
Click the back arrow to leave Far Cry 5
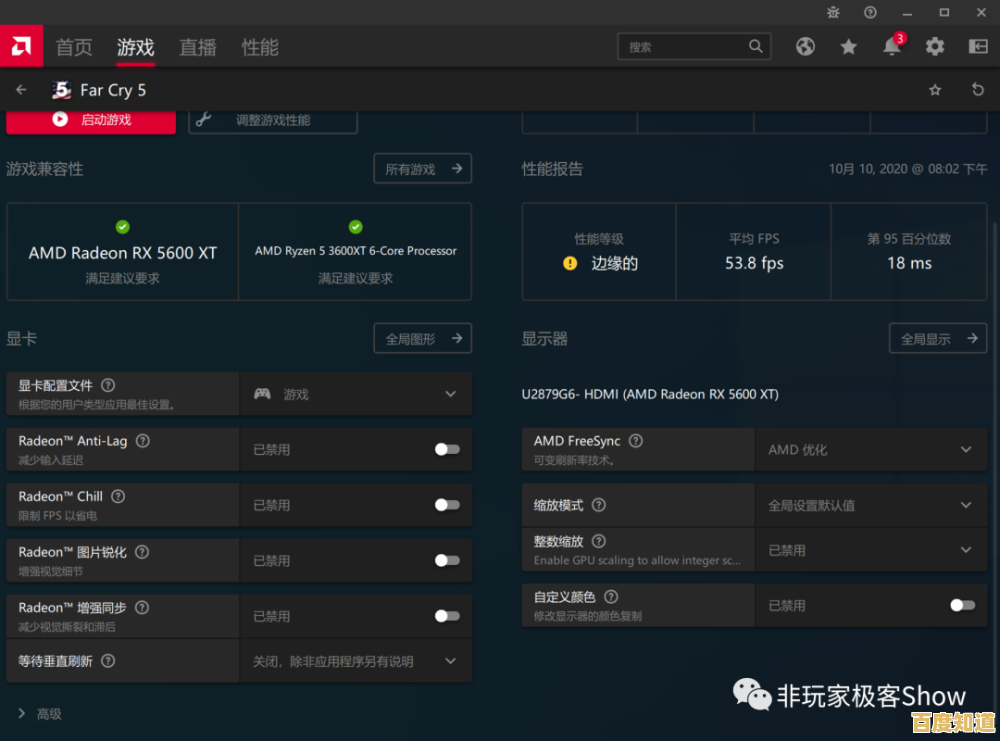point(21,89)
